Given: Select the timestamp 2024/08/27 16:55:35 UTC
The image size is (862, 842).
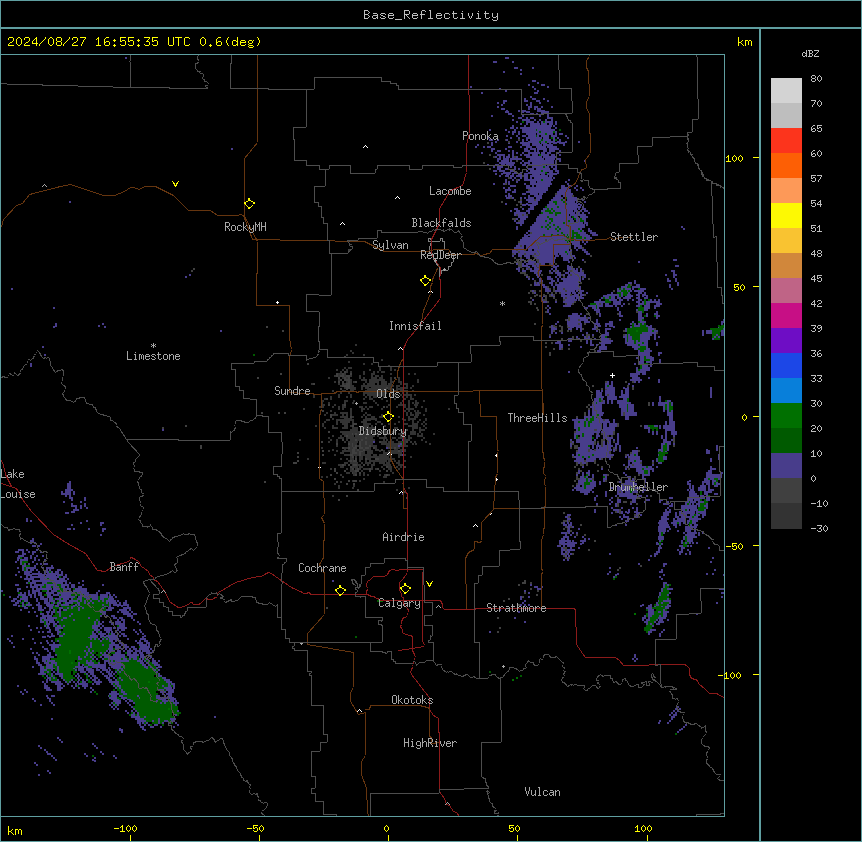Looking at the screenshot, I should [99, 42].
